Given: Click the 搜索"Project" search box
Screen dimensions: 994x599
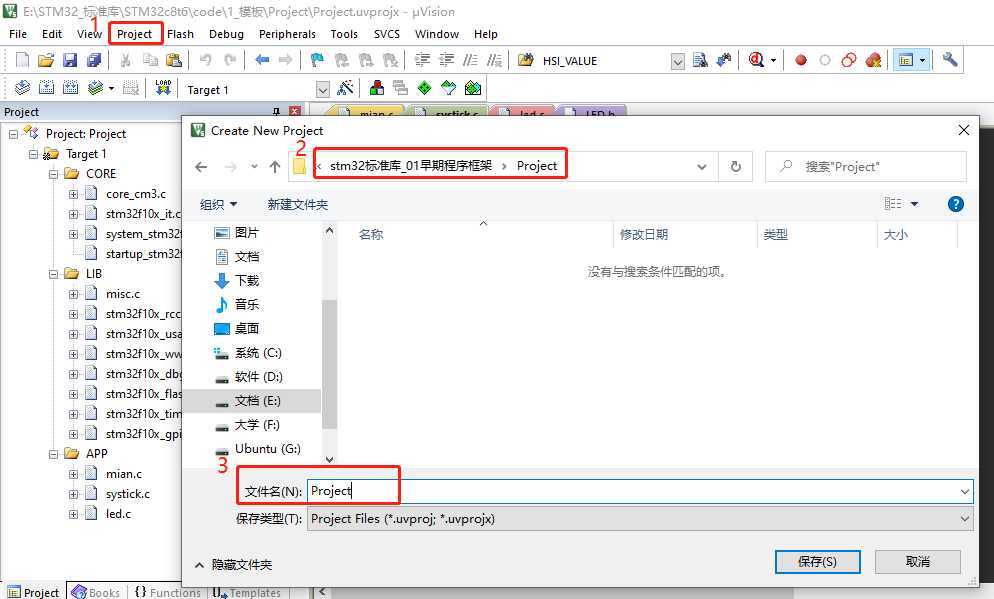Looking at the screenshot, I should 866,167.
